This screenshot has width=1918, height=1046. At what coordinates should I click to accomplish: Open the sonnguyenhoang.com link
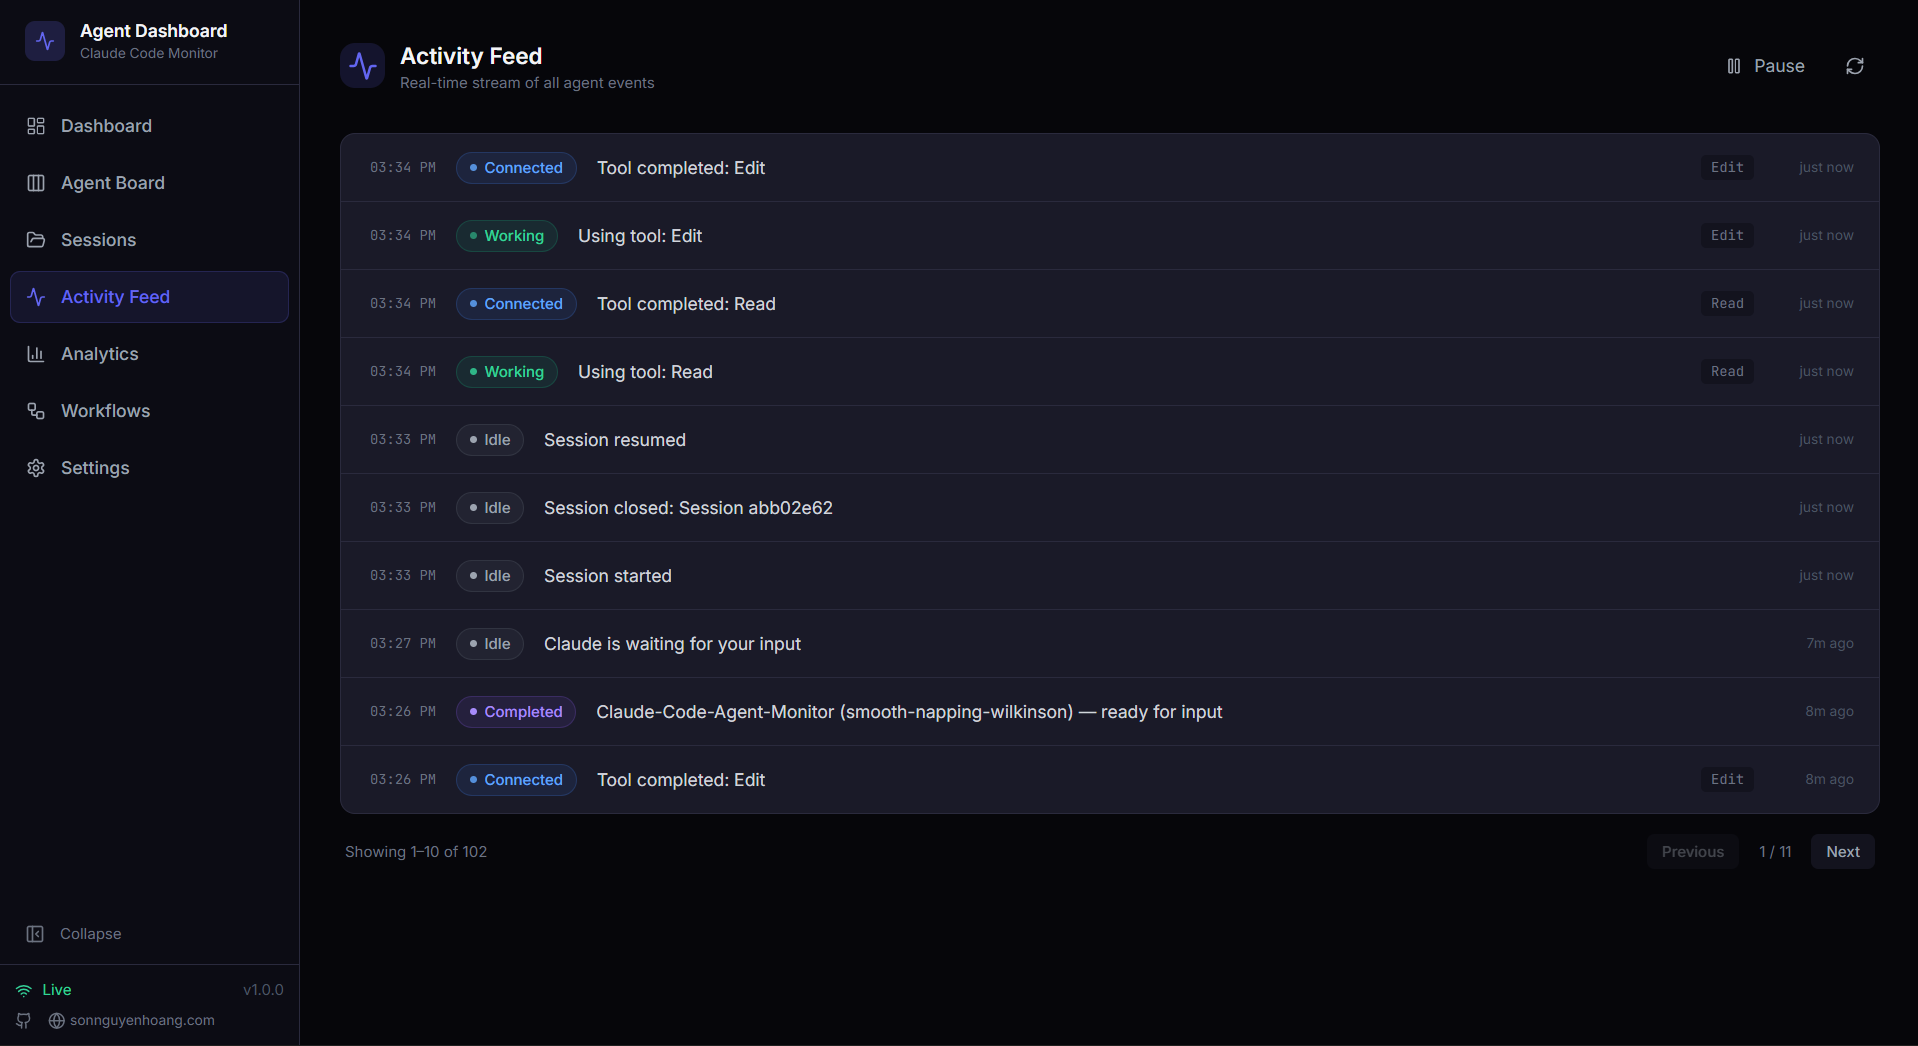pos(142,1021)
